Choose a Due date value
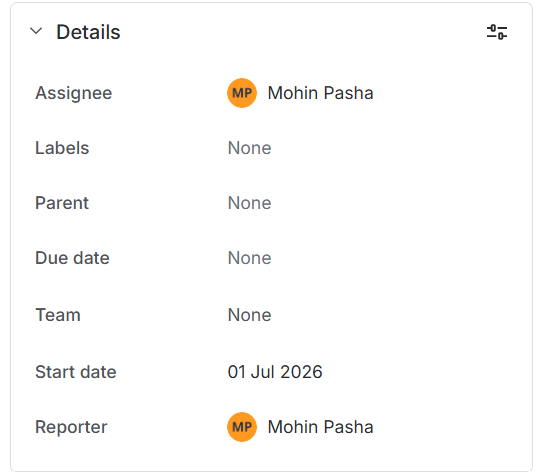 [x=250, y=258]
